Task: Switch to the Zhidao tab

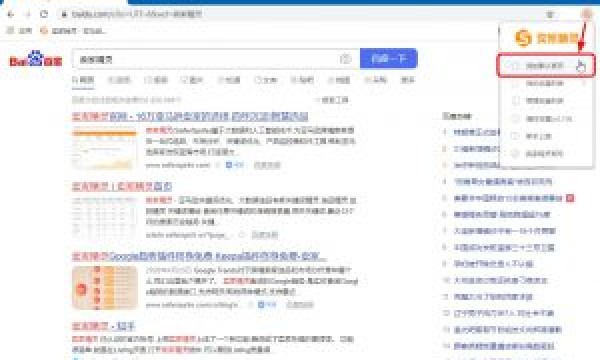Action: pos(229,80)
